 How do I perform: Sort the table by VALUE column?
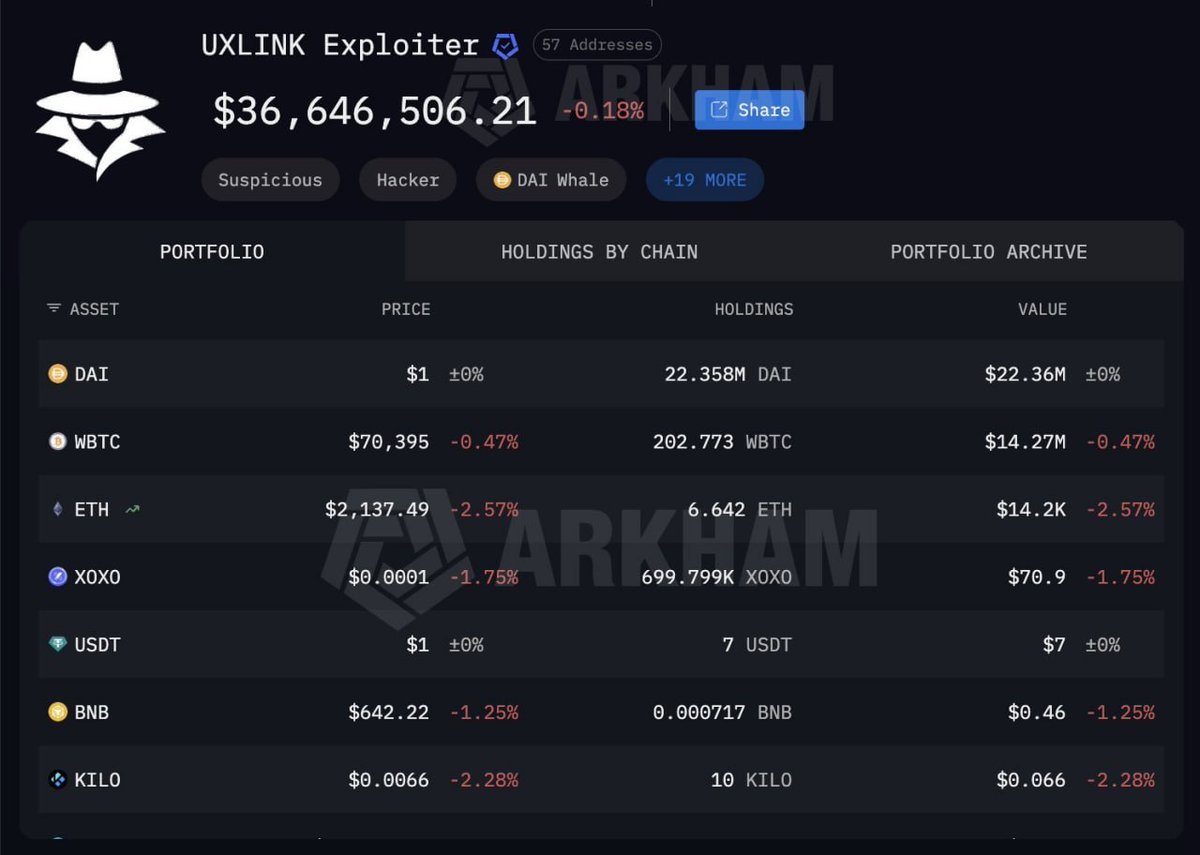1043,309
